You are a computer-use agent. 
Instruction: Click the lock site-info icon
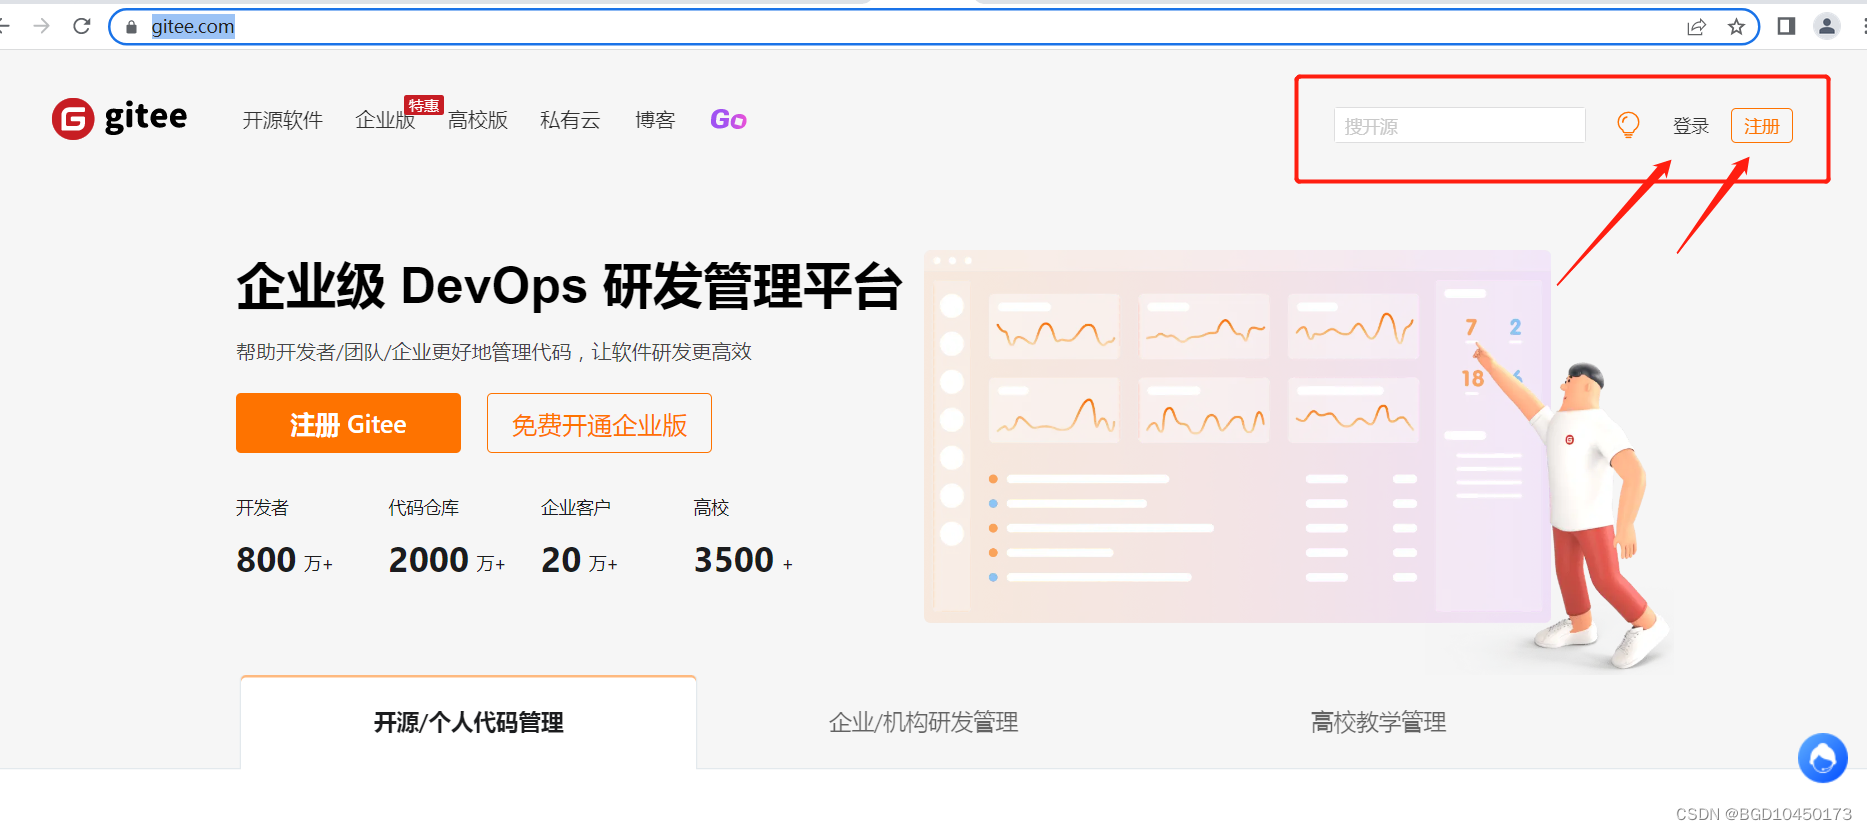click(x=131, y=27)
